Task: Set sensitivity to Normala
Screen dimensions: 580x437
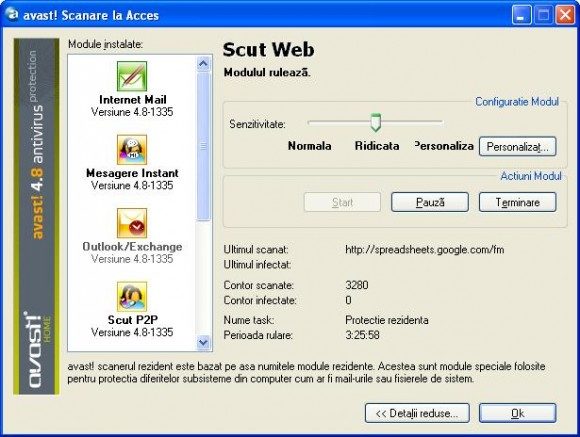Action: point(309,146)
